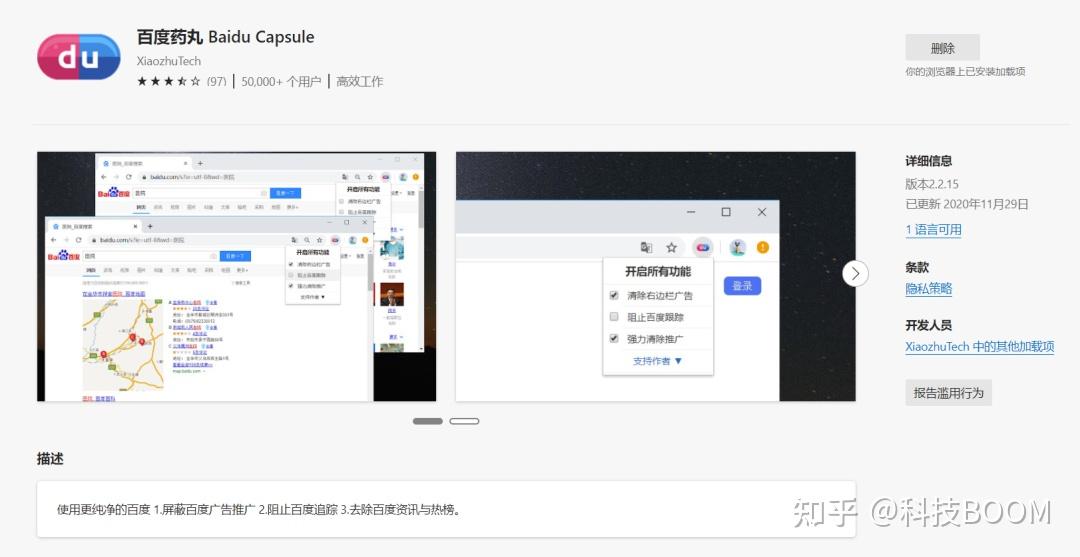This screenshot has width=1080, height=557.
Task: Open XiaozhuTech 中的其他加载项 link
Action: [979, 346]
